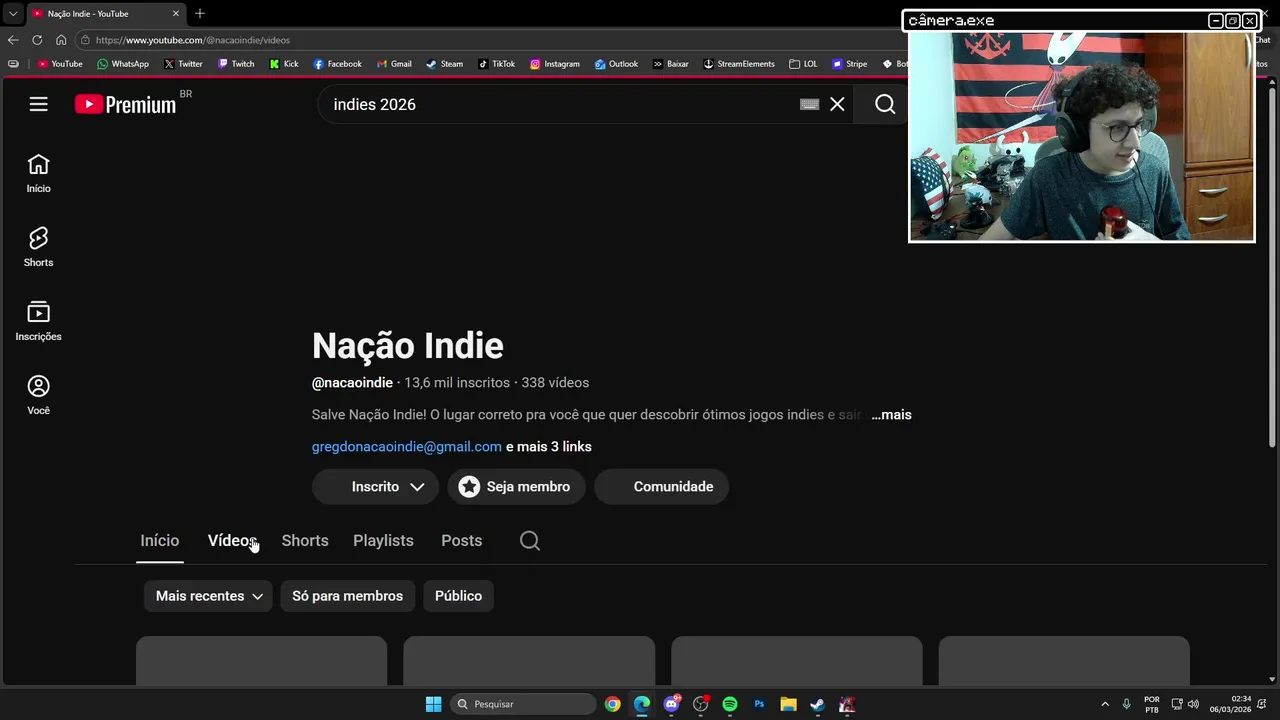Open the Gmail bookmark
The width and height of the screenshot is (1280, 720).
click(x=394, y=64)
